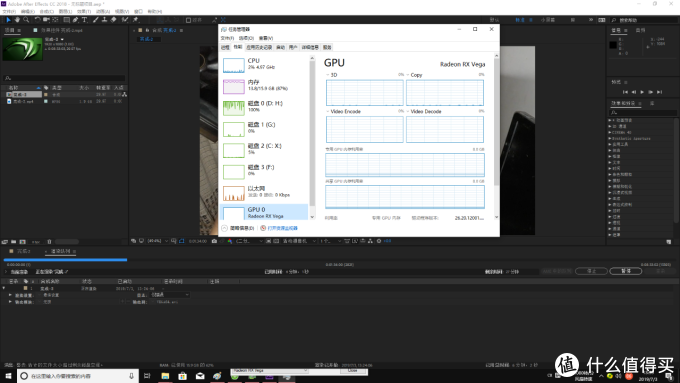Click the color swatch in Info panel
Screen dimensions: 680x383
pyautogui.click(x=613, y=45)
